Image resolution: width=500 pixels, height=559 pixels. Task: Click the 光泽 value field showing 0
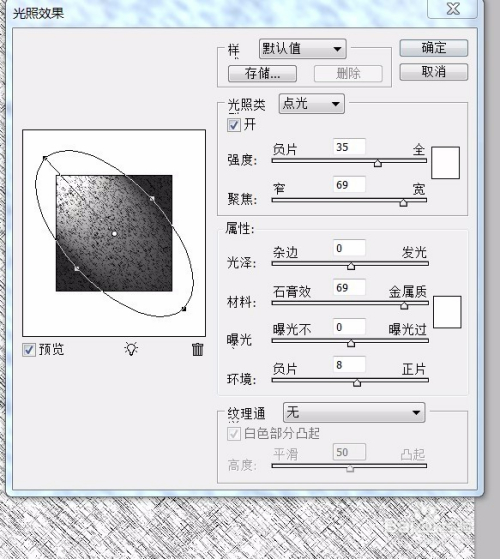coord(349,248)
